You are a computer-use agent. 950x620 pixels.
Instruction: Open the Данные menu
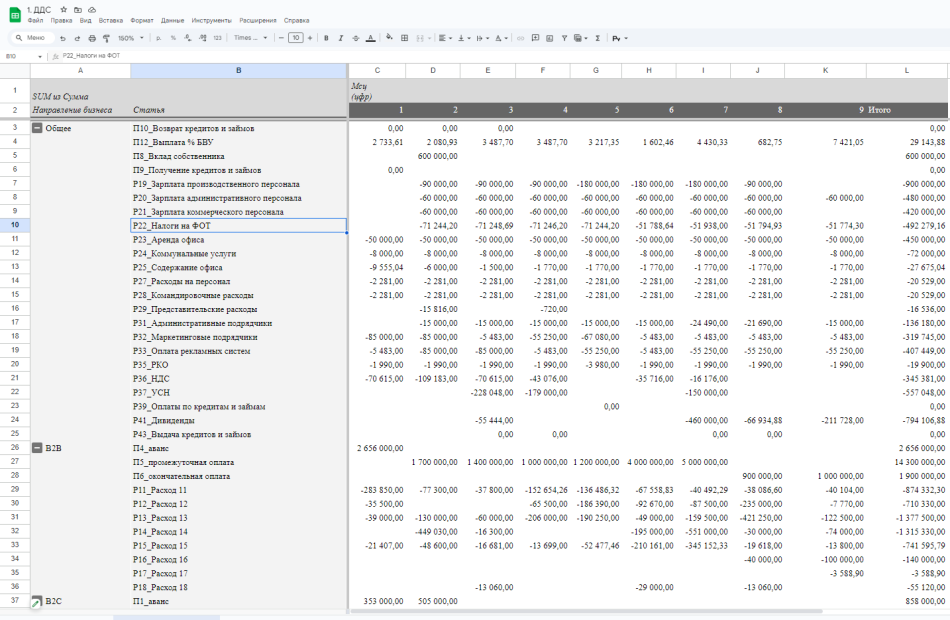point(172,20)
